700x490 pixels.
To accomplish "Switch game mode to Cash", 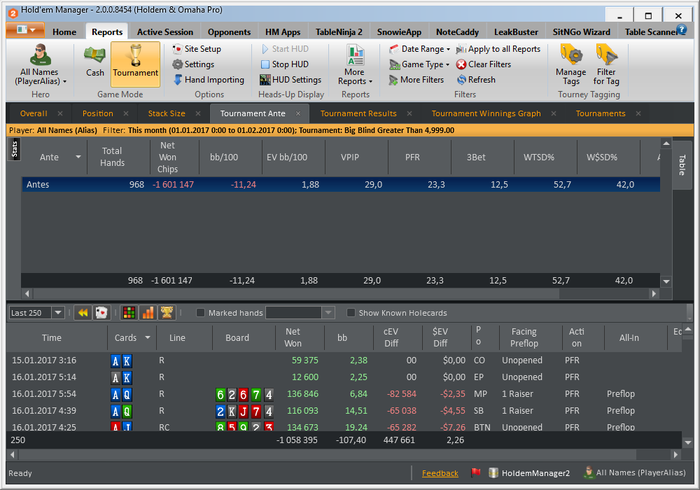I will pos(95,62).
